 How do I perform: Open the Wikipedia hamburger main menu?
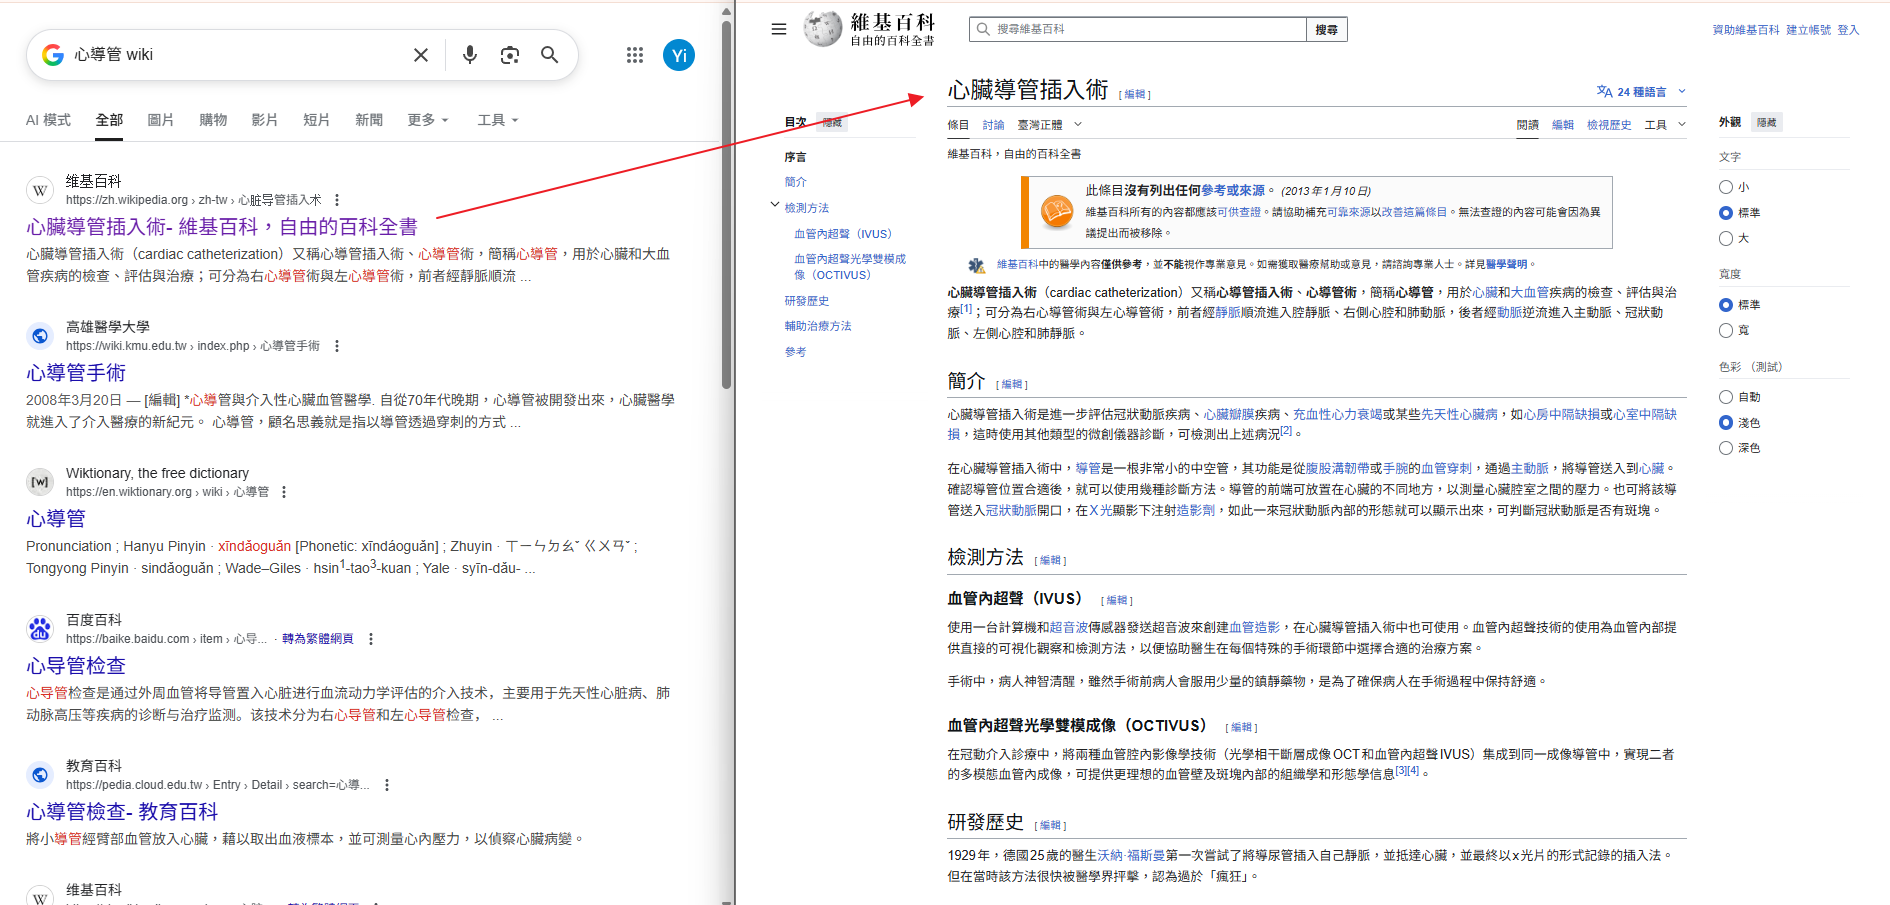pos(779,29)
